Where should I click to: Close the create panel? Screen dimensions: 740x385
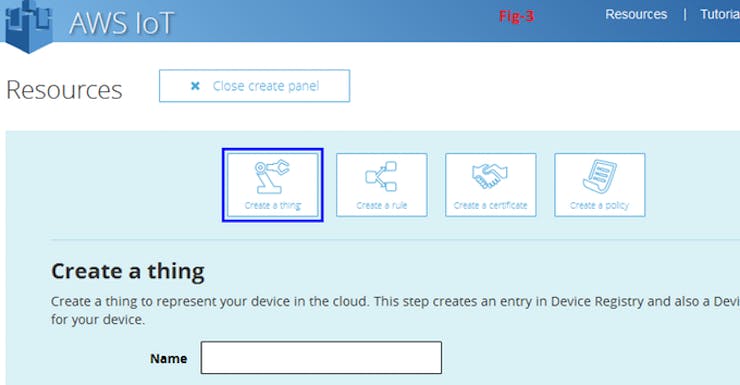254,86
